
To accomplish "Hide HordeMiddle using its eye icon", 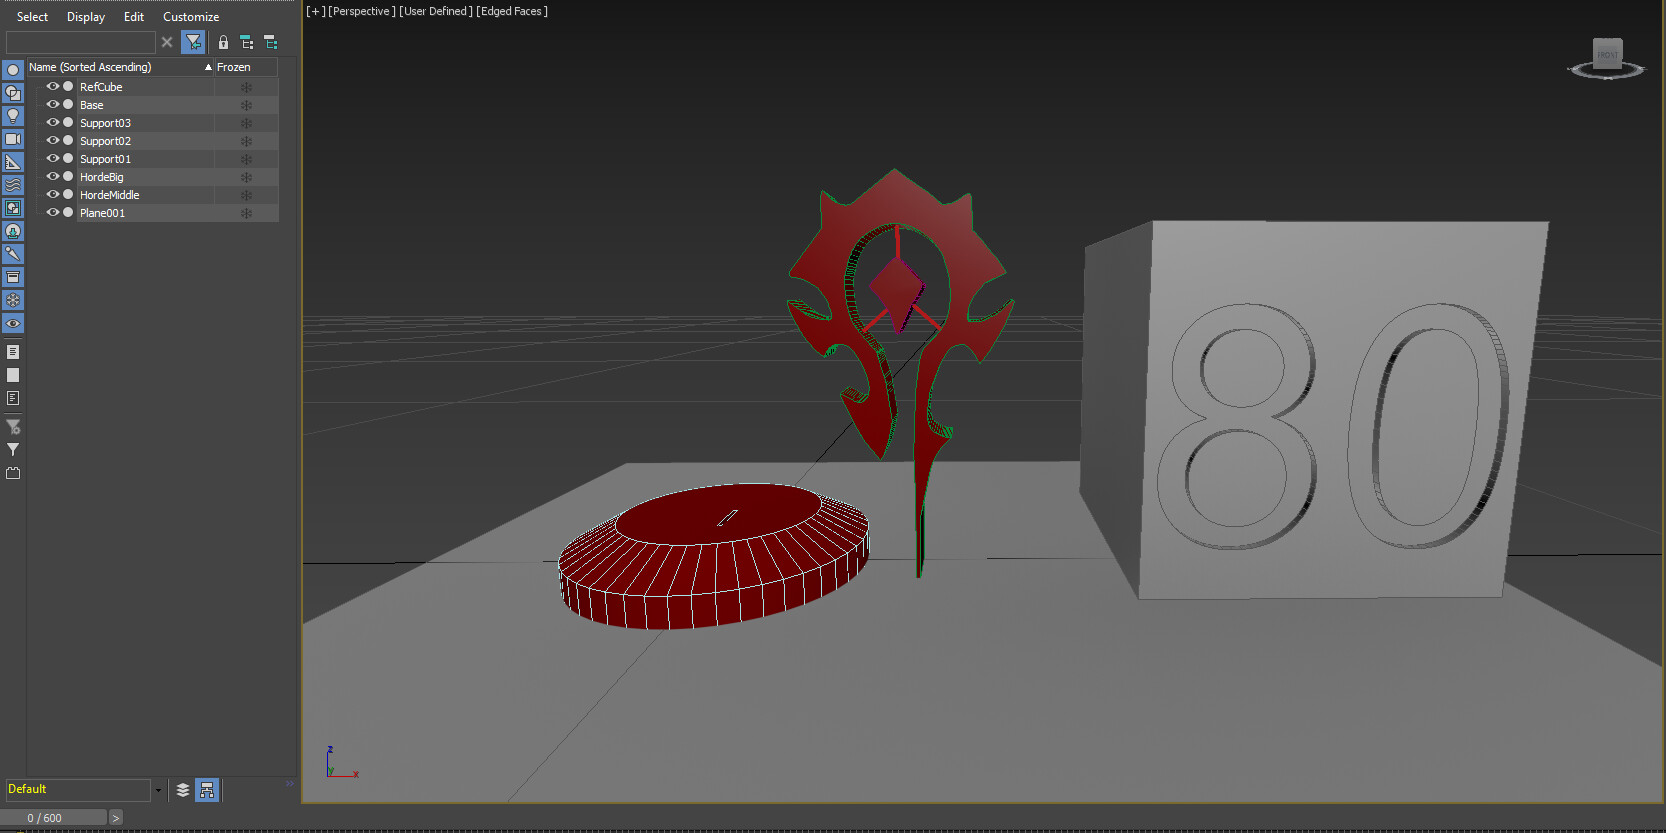I will click(x=53, y=195).
